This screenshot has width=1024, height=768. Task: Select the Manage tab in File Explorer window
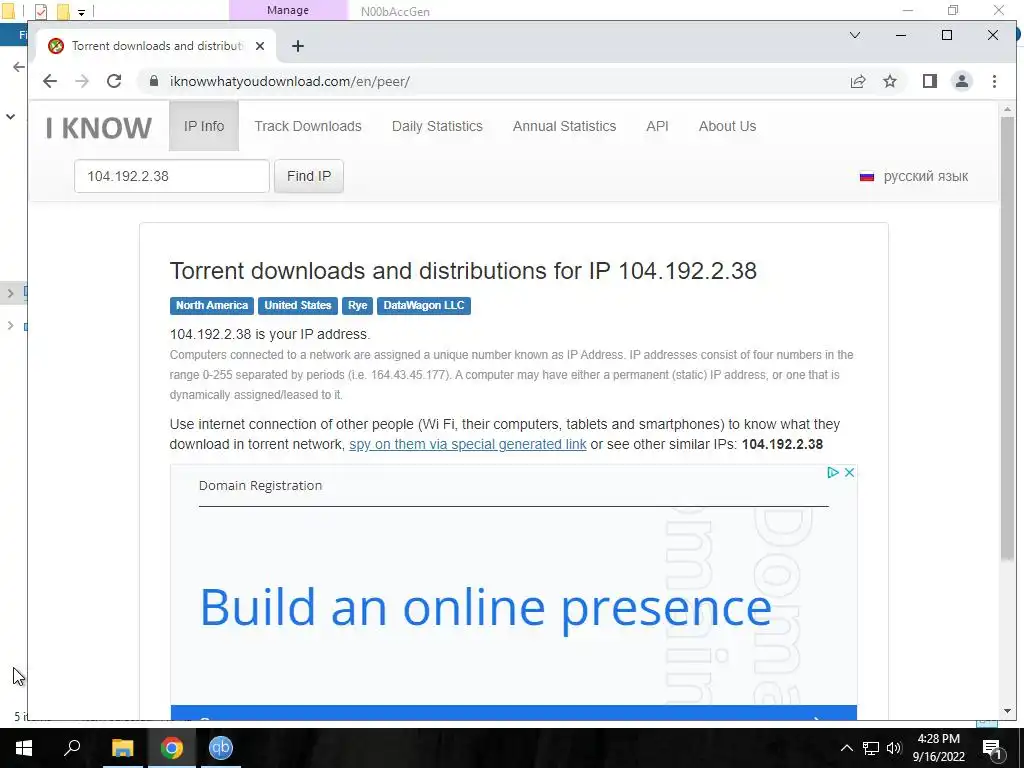(x=287, y=10)
